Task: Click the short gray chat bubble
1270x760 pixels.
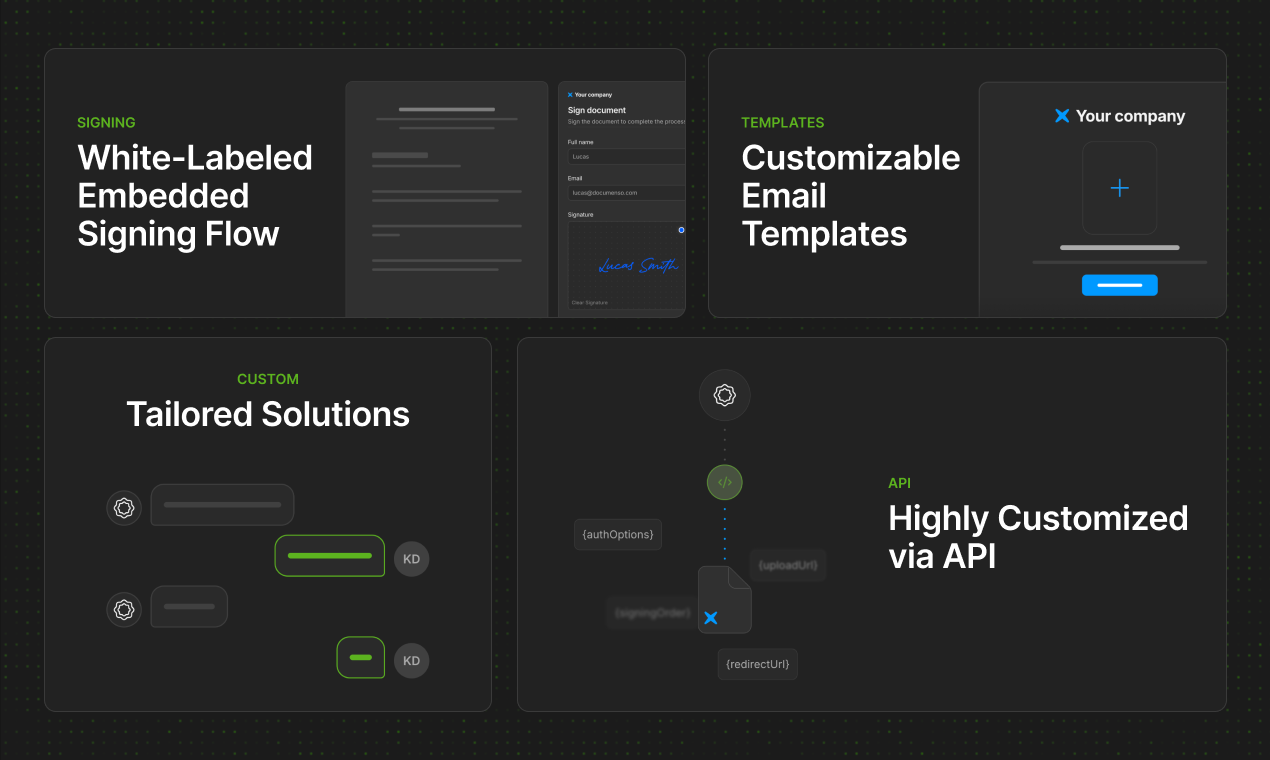Action: pos(189,607)
